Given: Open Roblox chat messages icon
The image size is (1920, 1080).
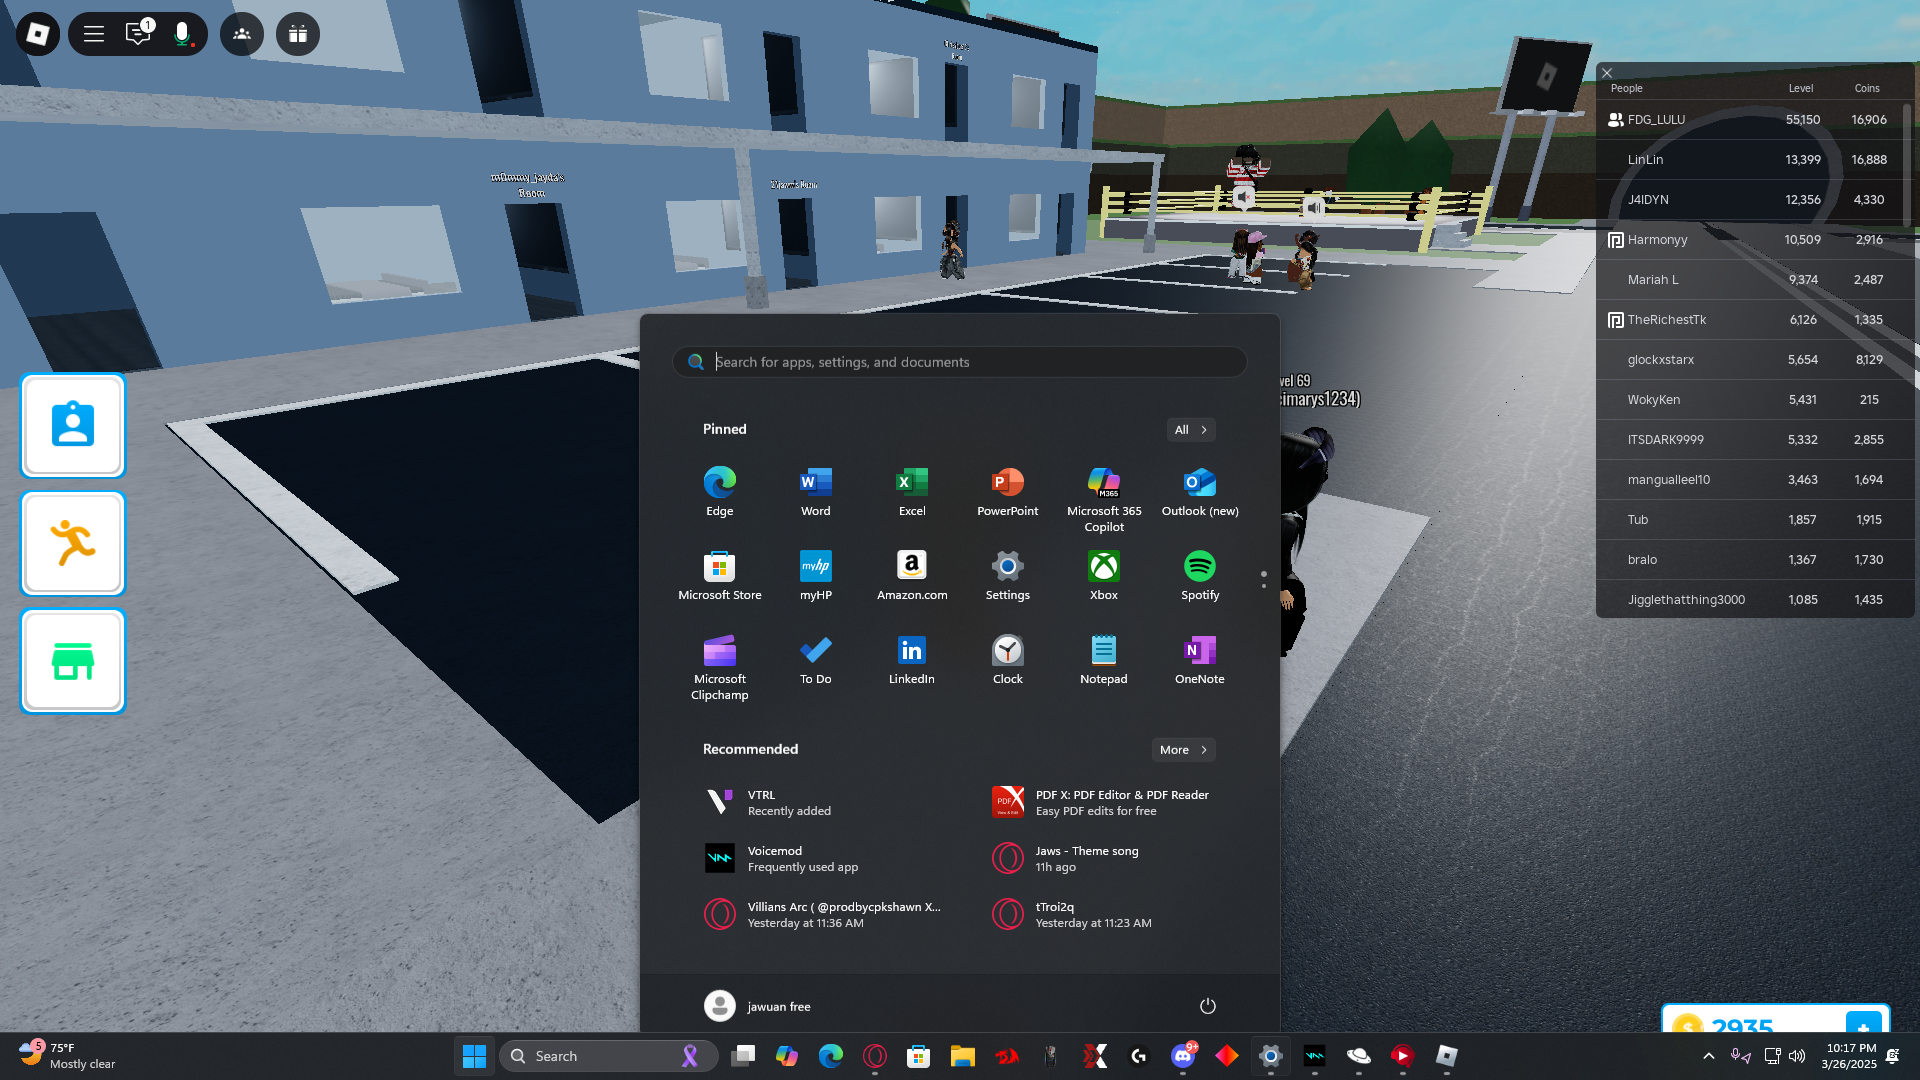Looking at the screenshot, I should 138,34.
